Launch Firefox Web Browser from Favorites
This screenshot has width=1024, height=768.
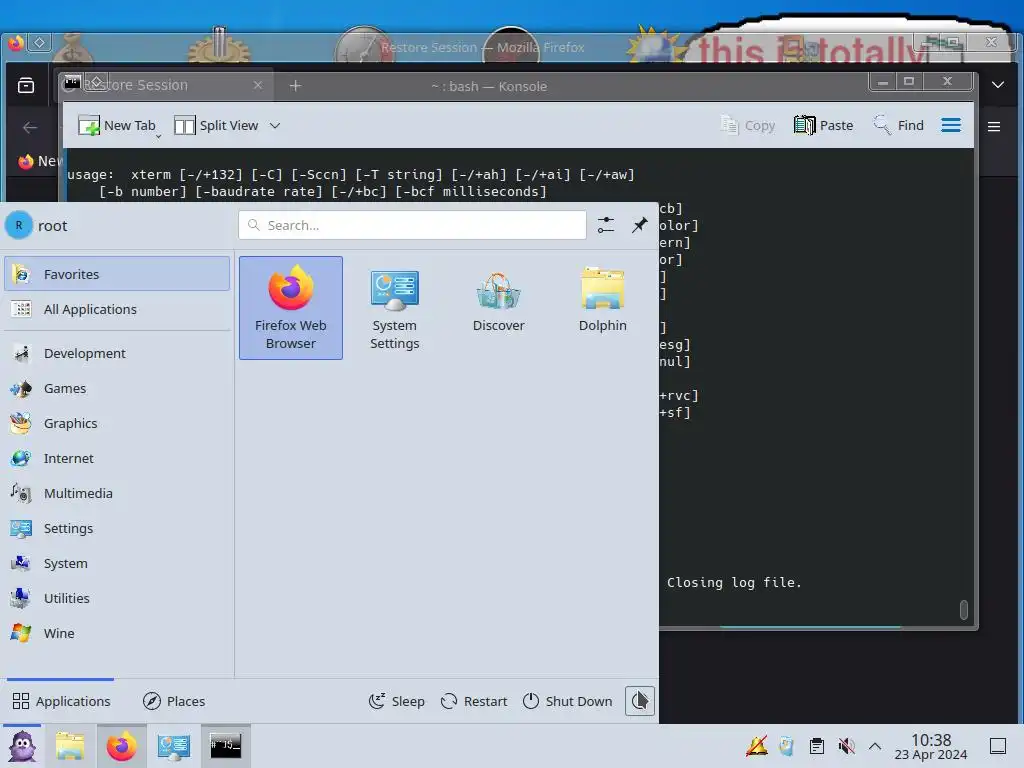pyautogui.click(x=291, y=308)
